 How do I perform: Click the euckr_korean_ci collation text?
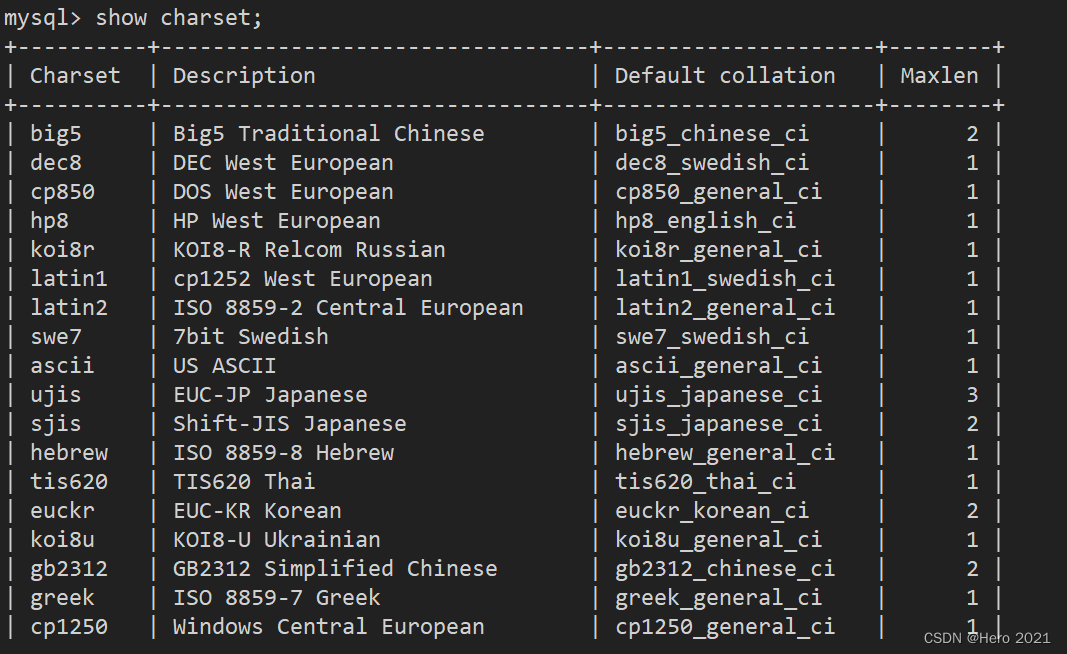(712, 511)
